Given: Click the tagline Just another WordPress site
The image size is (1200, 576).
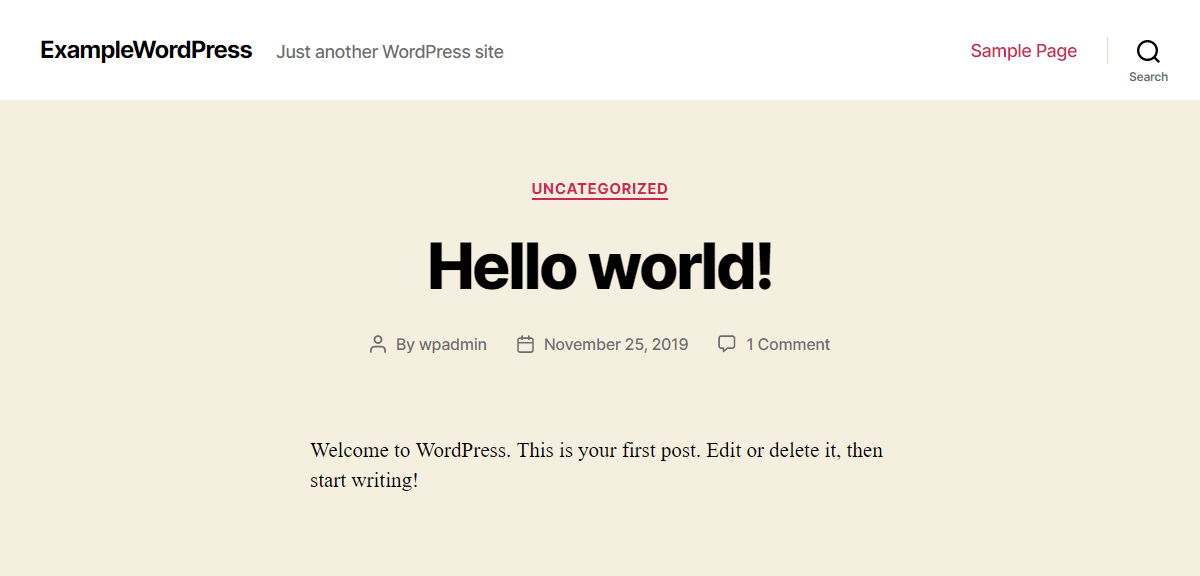Looking at the screenshot, I should [390, 52].
